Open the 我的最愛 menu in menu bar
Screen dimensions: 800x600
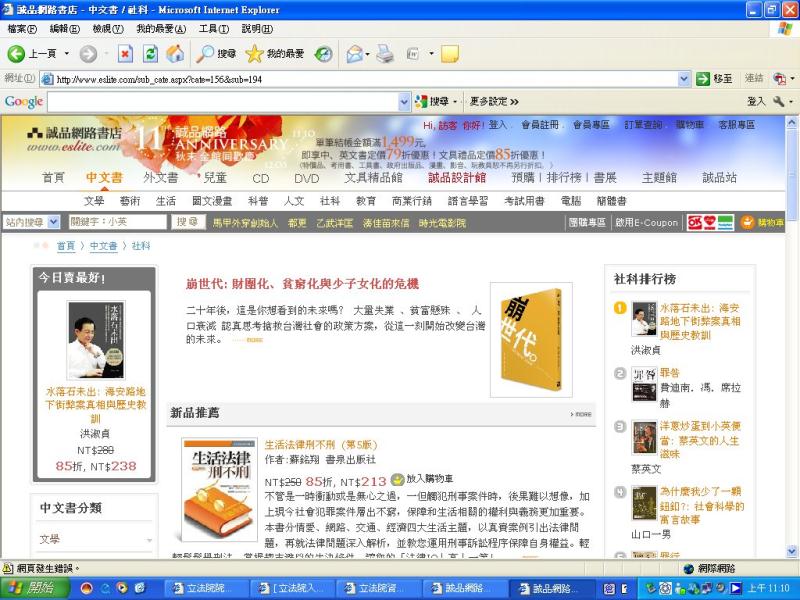point(161,29)
